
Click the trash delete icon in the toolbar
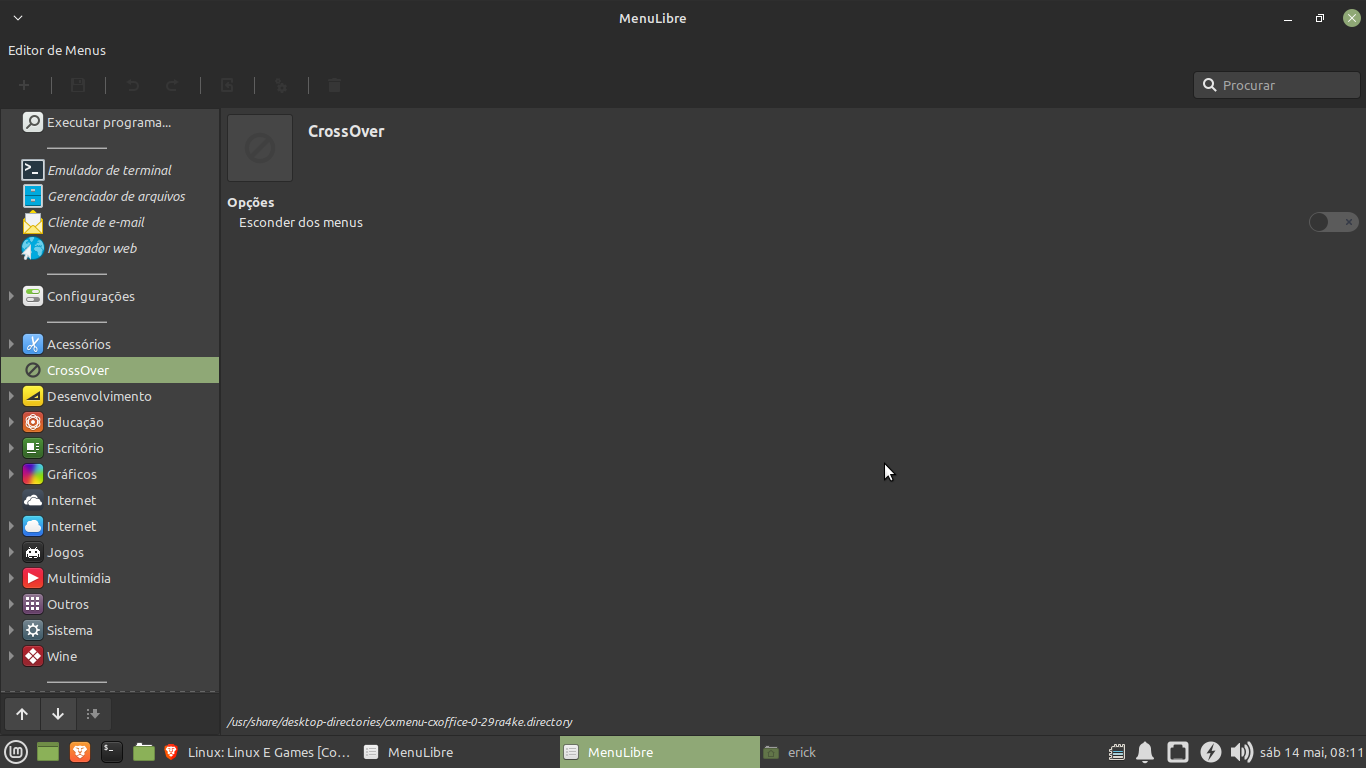pos(335,86)
